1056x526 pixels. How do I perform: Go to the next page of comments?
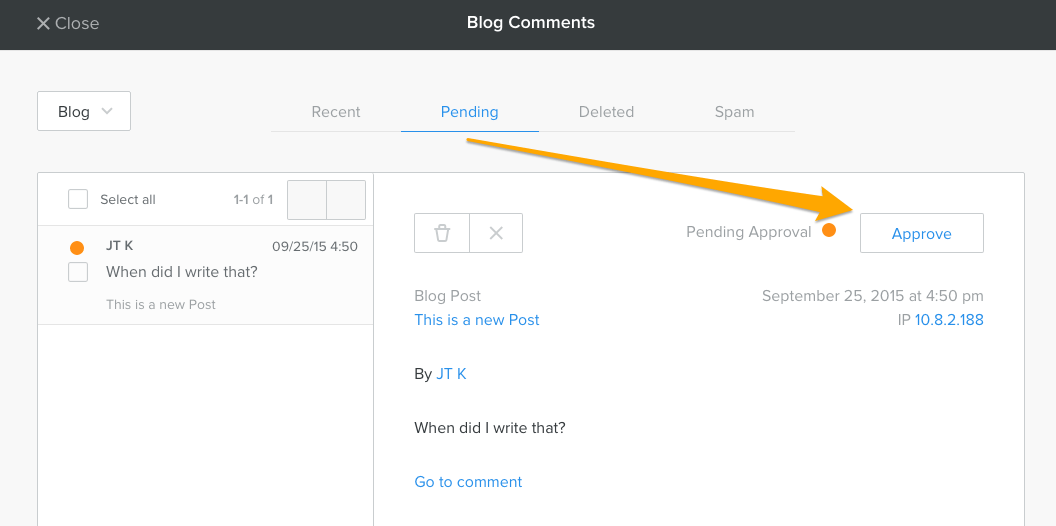tap(346, 200)
